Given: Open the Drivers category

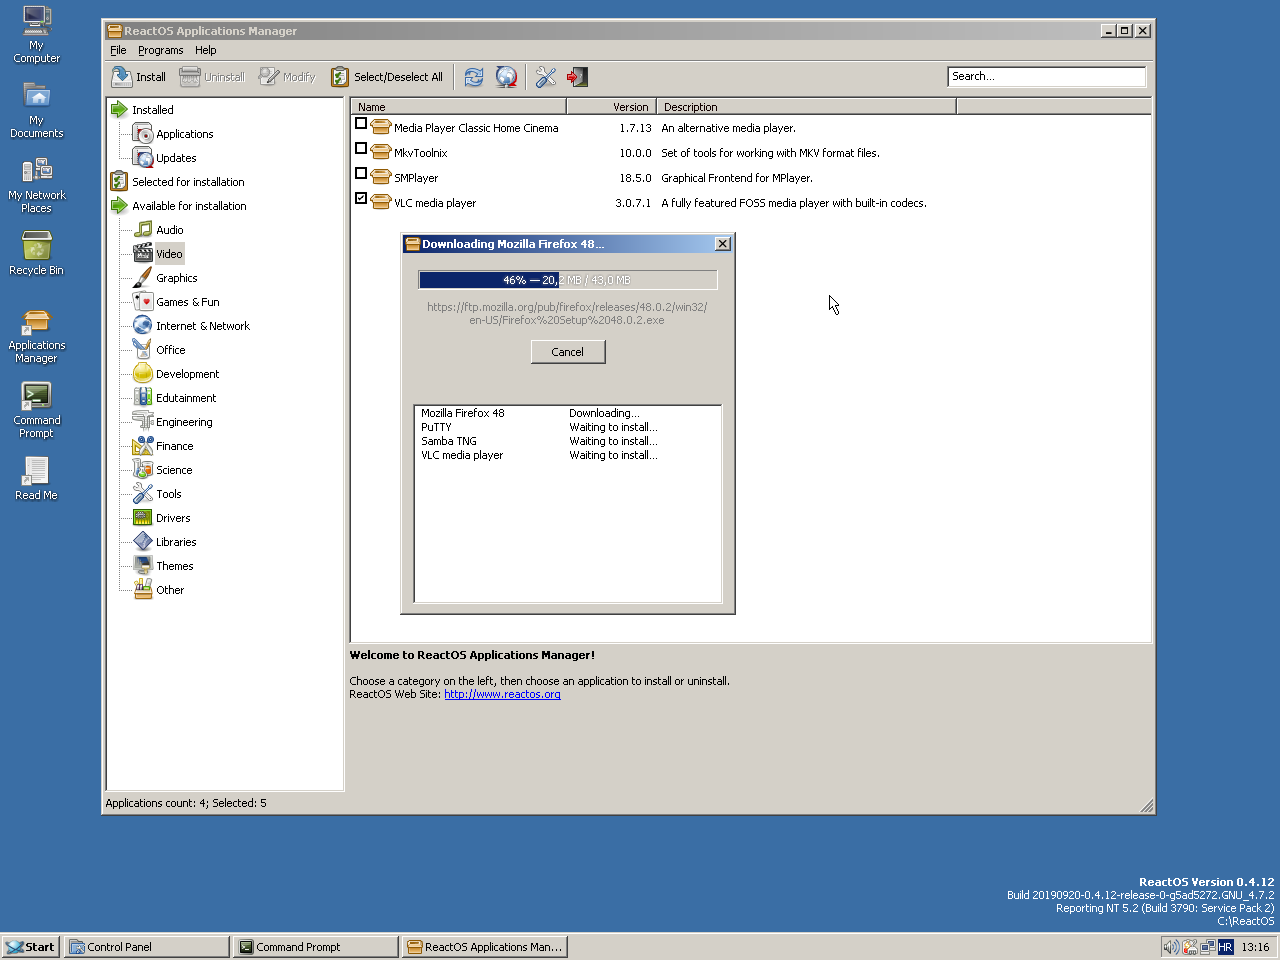Looking at the screenshot, I should [x=173, y=518].
